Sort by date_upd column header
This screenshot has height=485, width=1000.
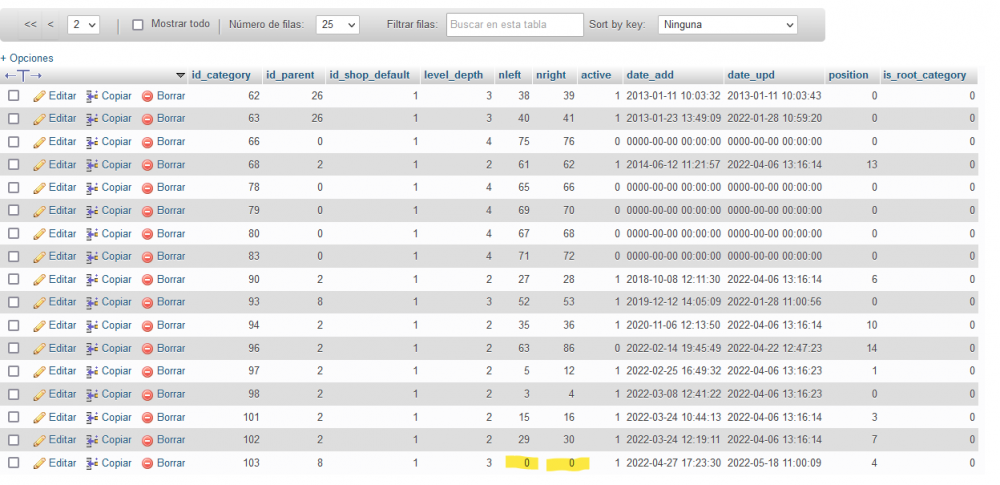751,75
